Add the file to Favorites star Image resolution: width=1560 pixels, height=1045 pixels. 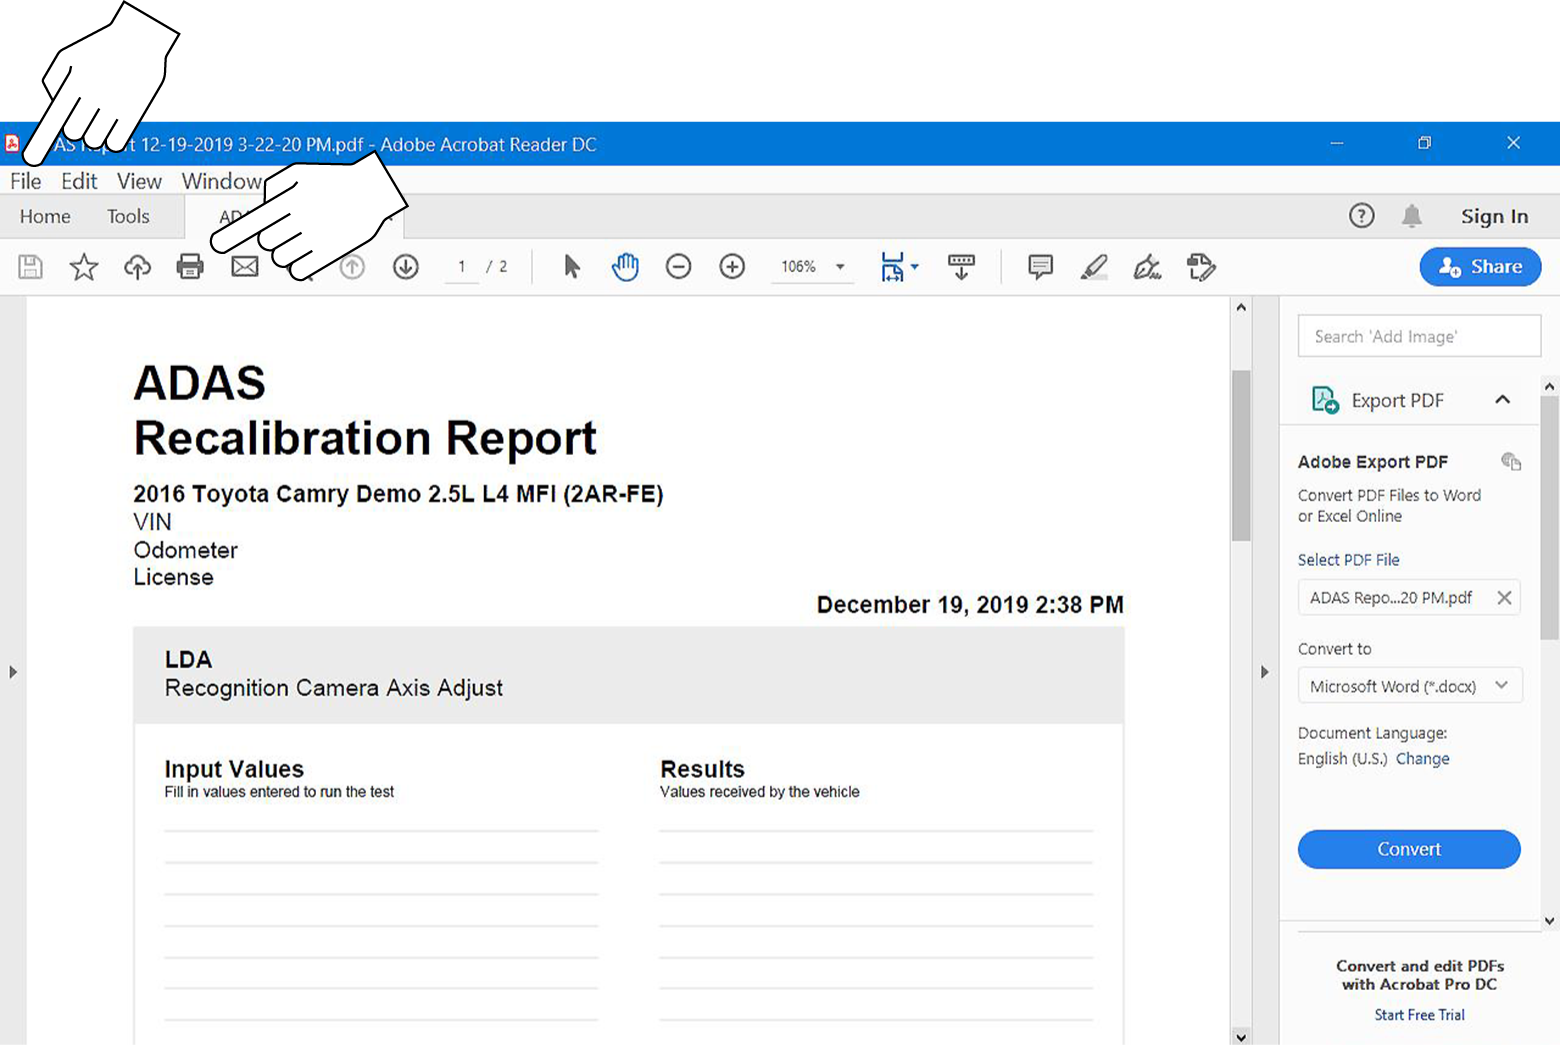click(x=83, y=266)
